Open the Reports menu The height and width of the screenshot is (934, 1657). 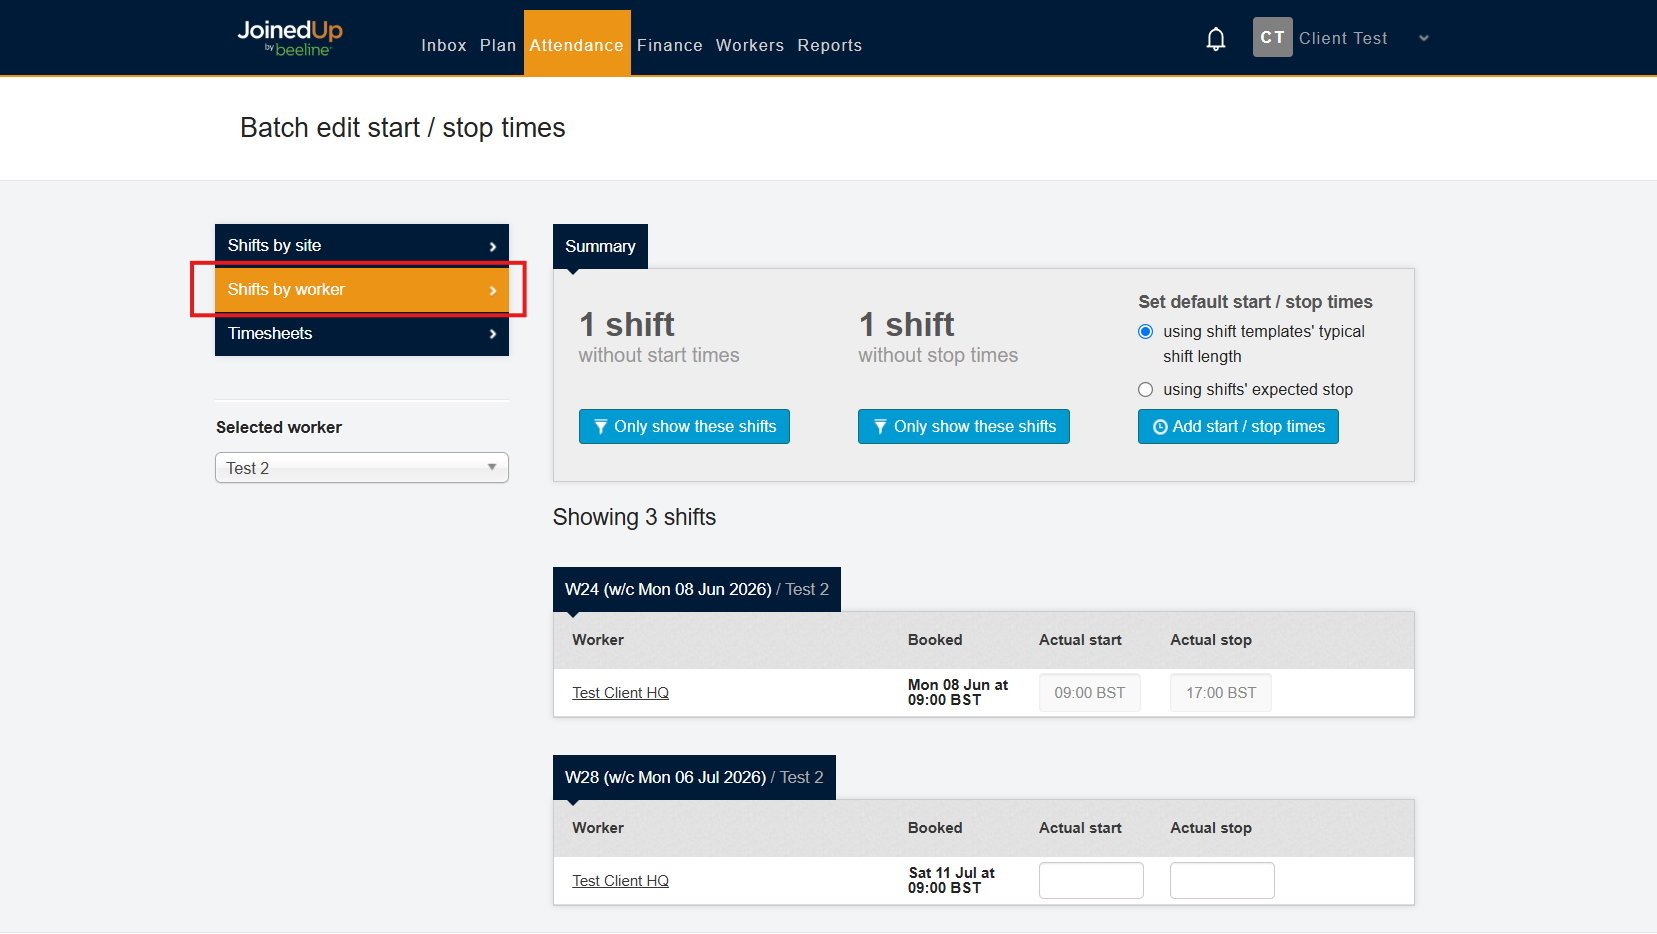point(829,45)
